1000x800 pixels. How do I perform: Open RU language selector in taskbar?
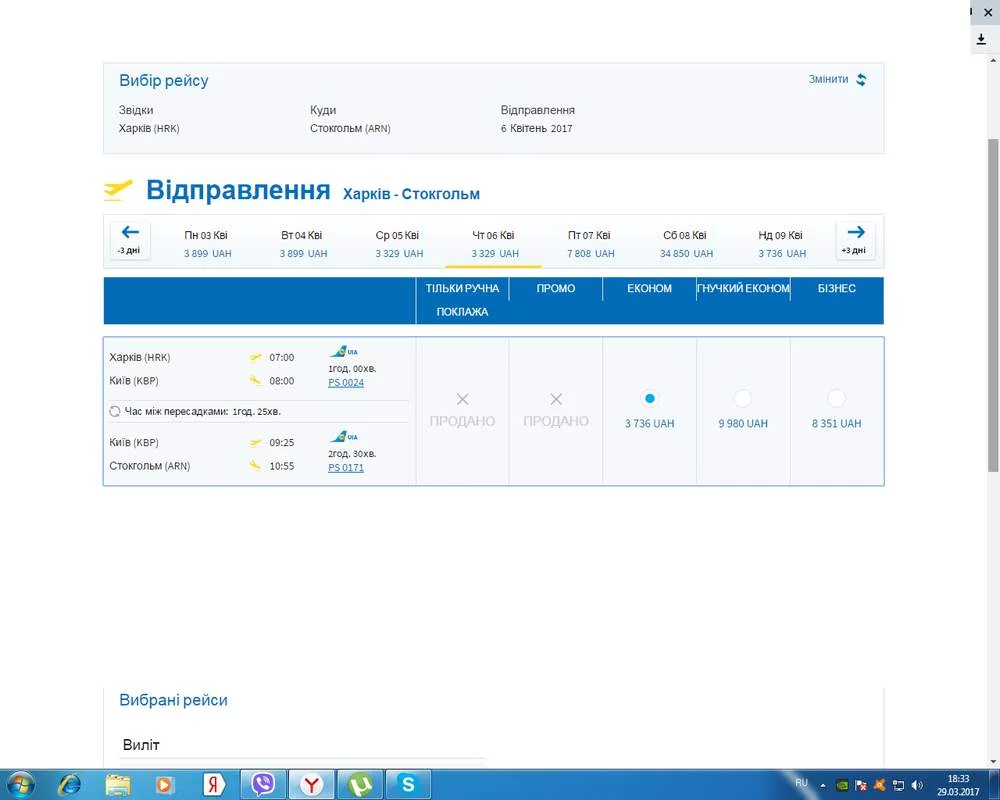click(801, 783)
